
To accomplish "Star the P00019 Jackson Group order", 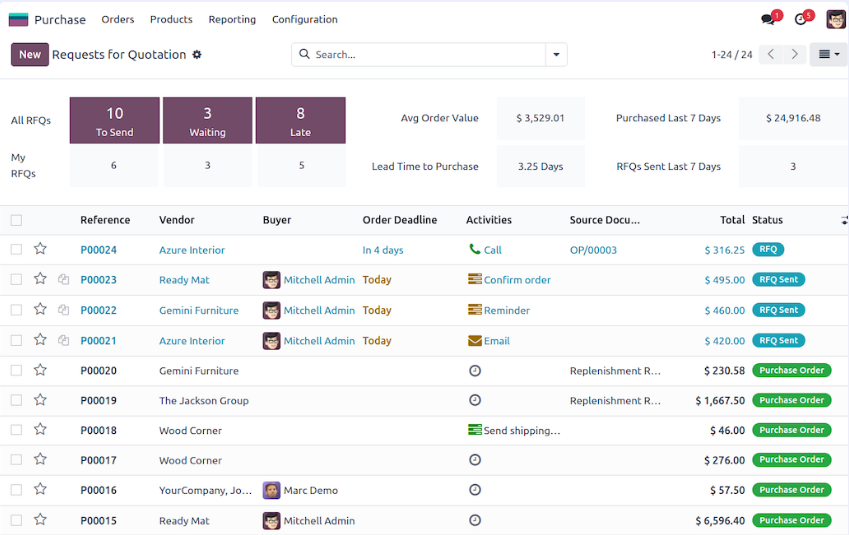I will (x=40, y=400).
